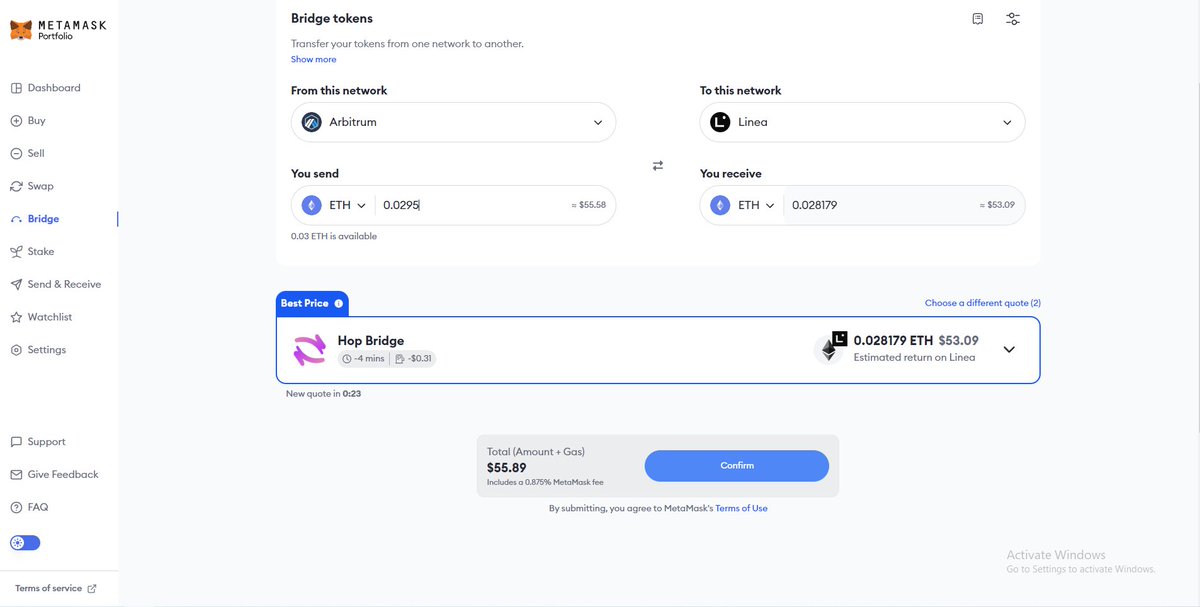Click the "≈ $55.58" send value

pos(588,205)
